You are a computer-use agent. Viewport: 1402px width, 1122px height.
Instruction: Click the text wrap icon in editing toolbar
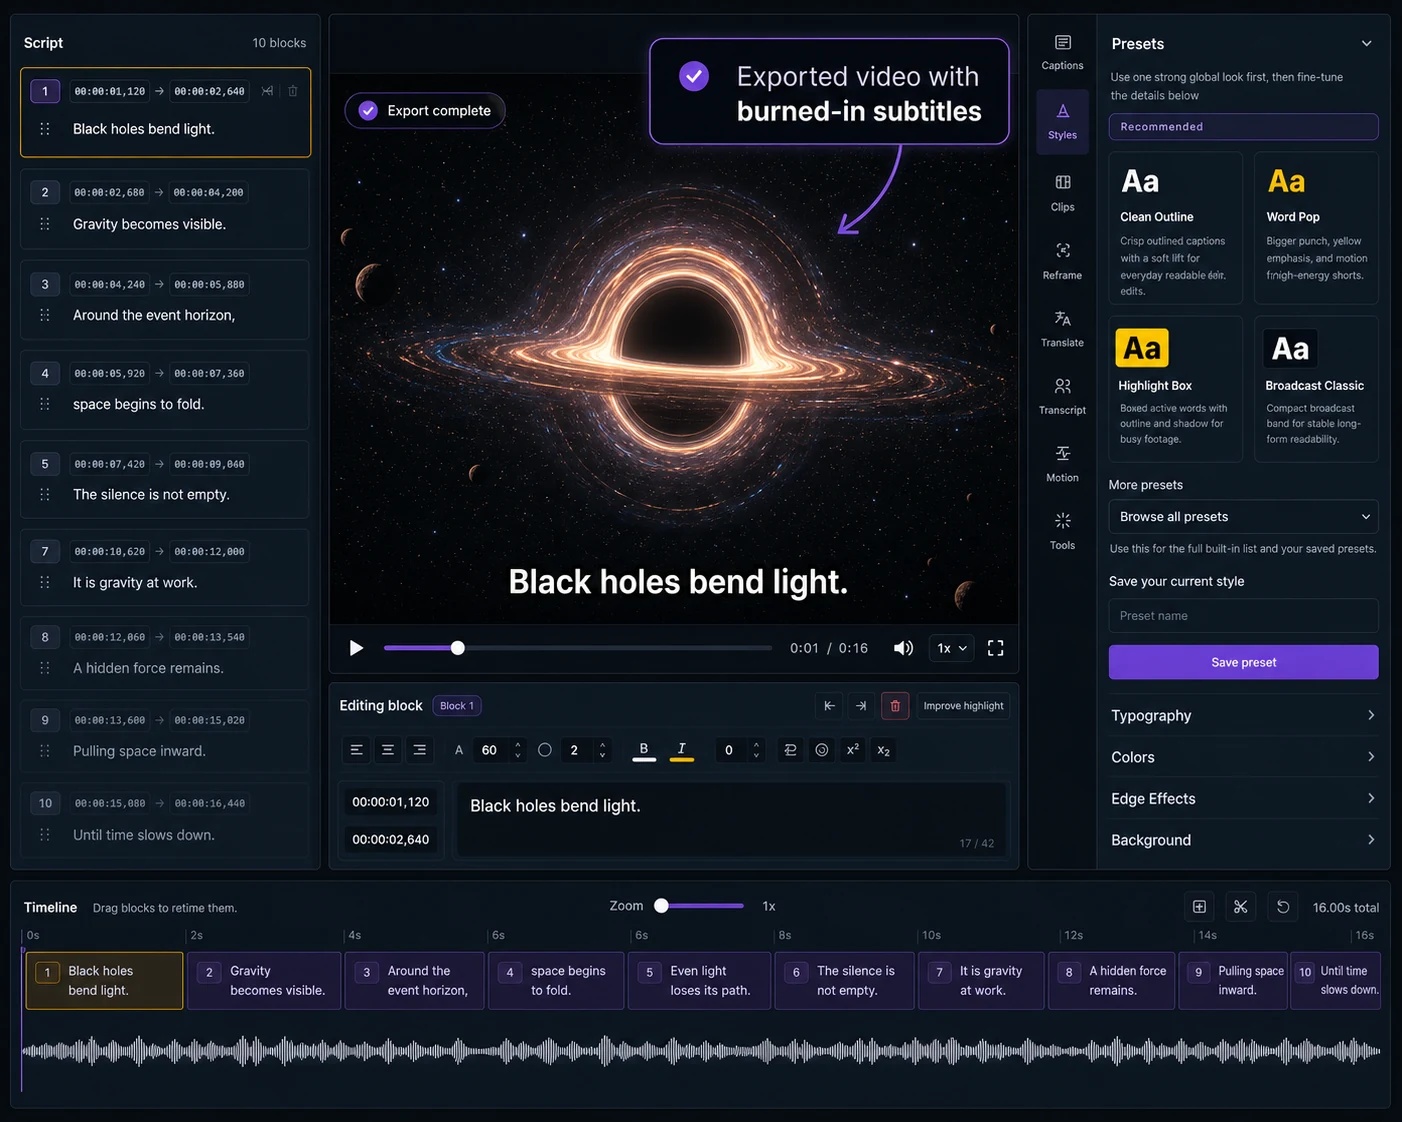click(x=790, y=750)
